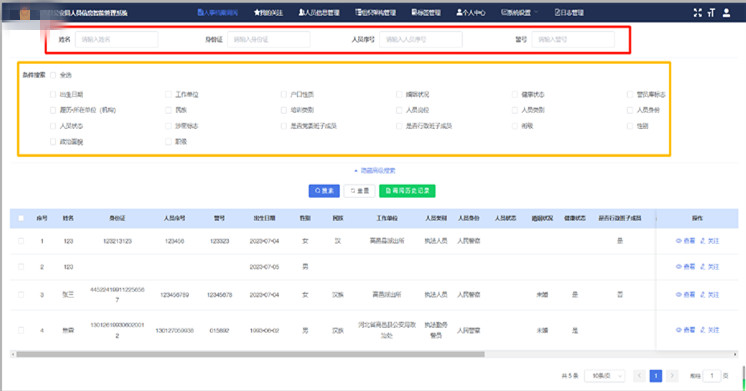
Task: Click 关注 follow link in row 3 张三
Action: 710,295
